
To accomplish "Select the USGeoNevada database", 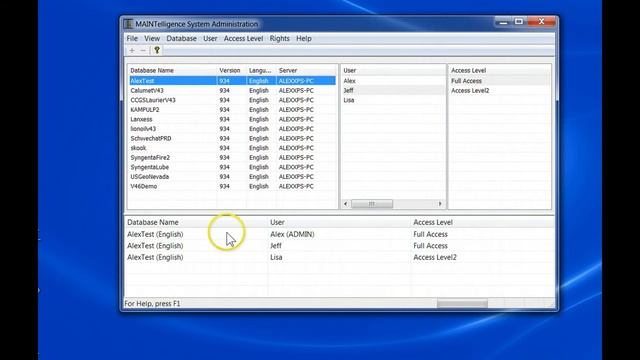I will pos(233,177).
